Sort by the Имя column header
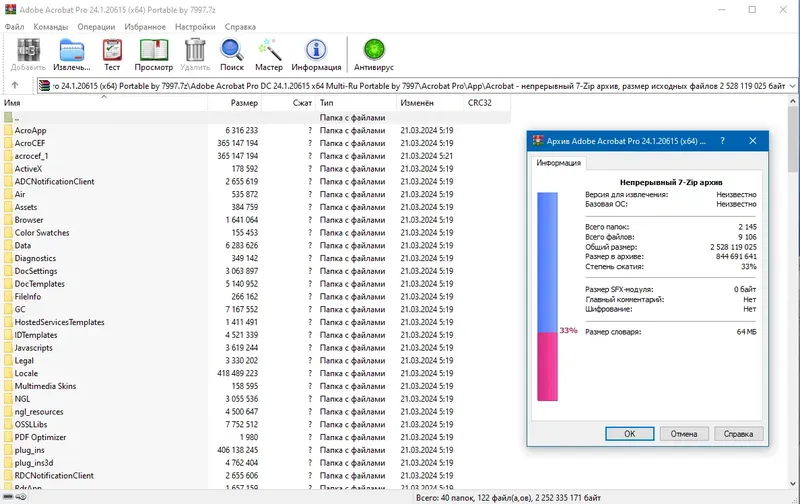The width and height of the screenshot is (800, 504). [104, 103]
